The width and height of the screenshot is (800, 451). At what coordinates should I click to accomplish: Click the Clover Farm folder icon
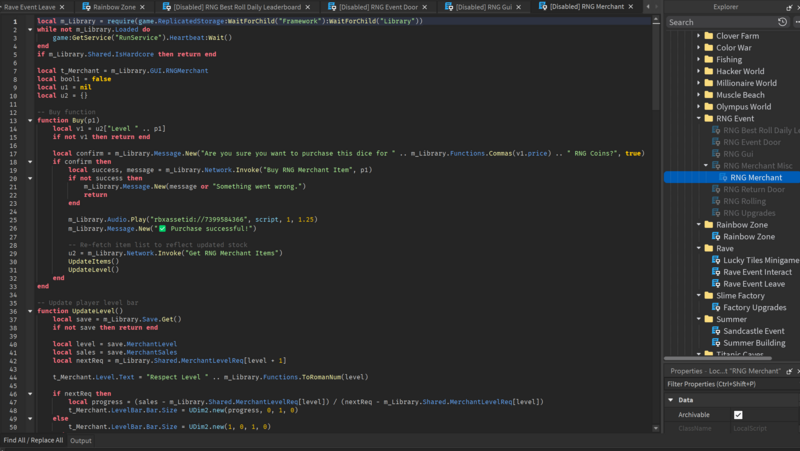708,36
